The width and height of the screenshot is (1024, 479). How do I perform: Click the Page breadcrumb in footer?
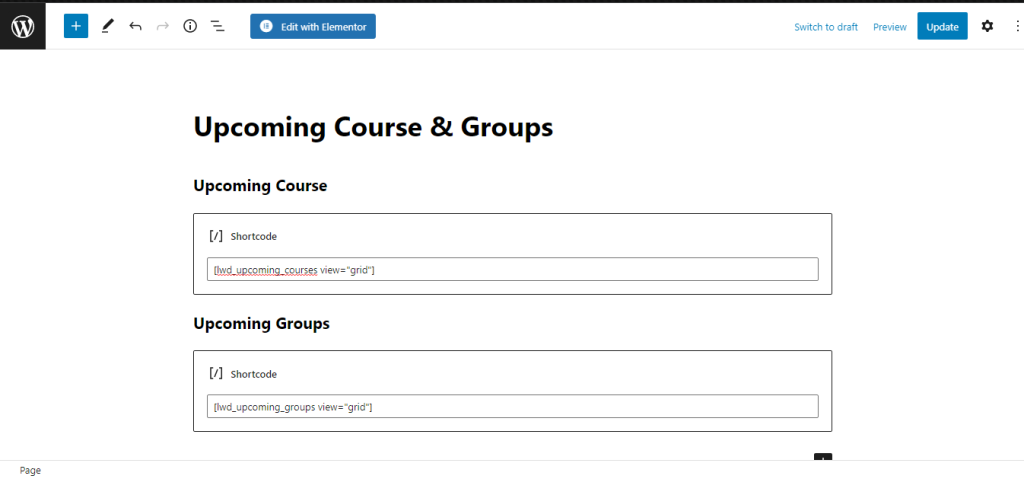(30, 471)
